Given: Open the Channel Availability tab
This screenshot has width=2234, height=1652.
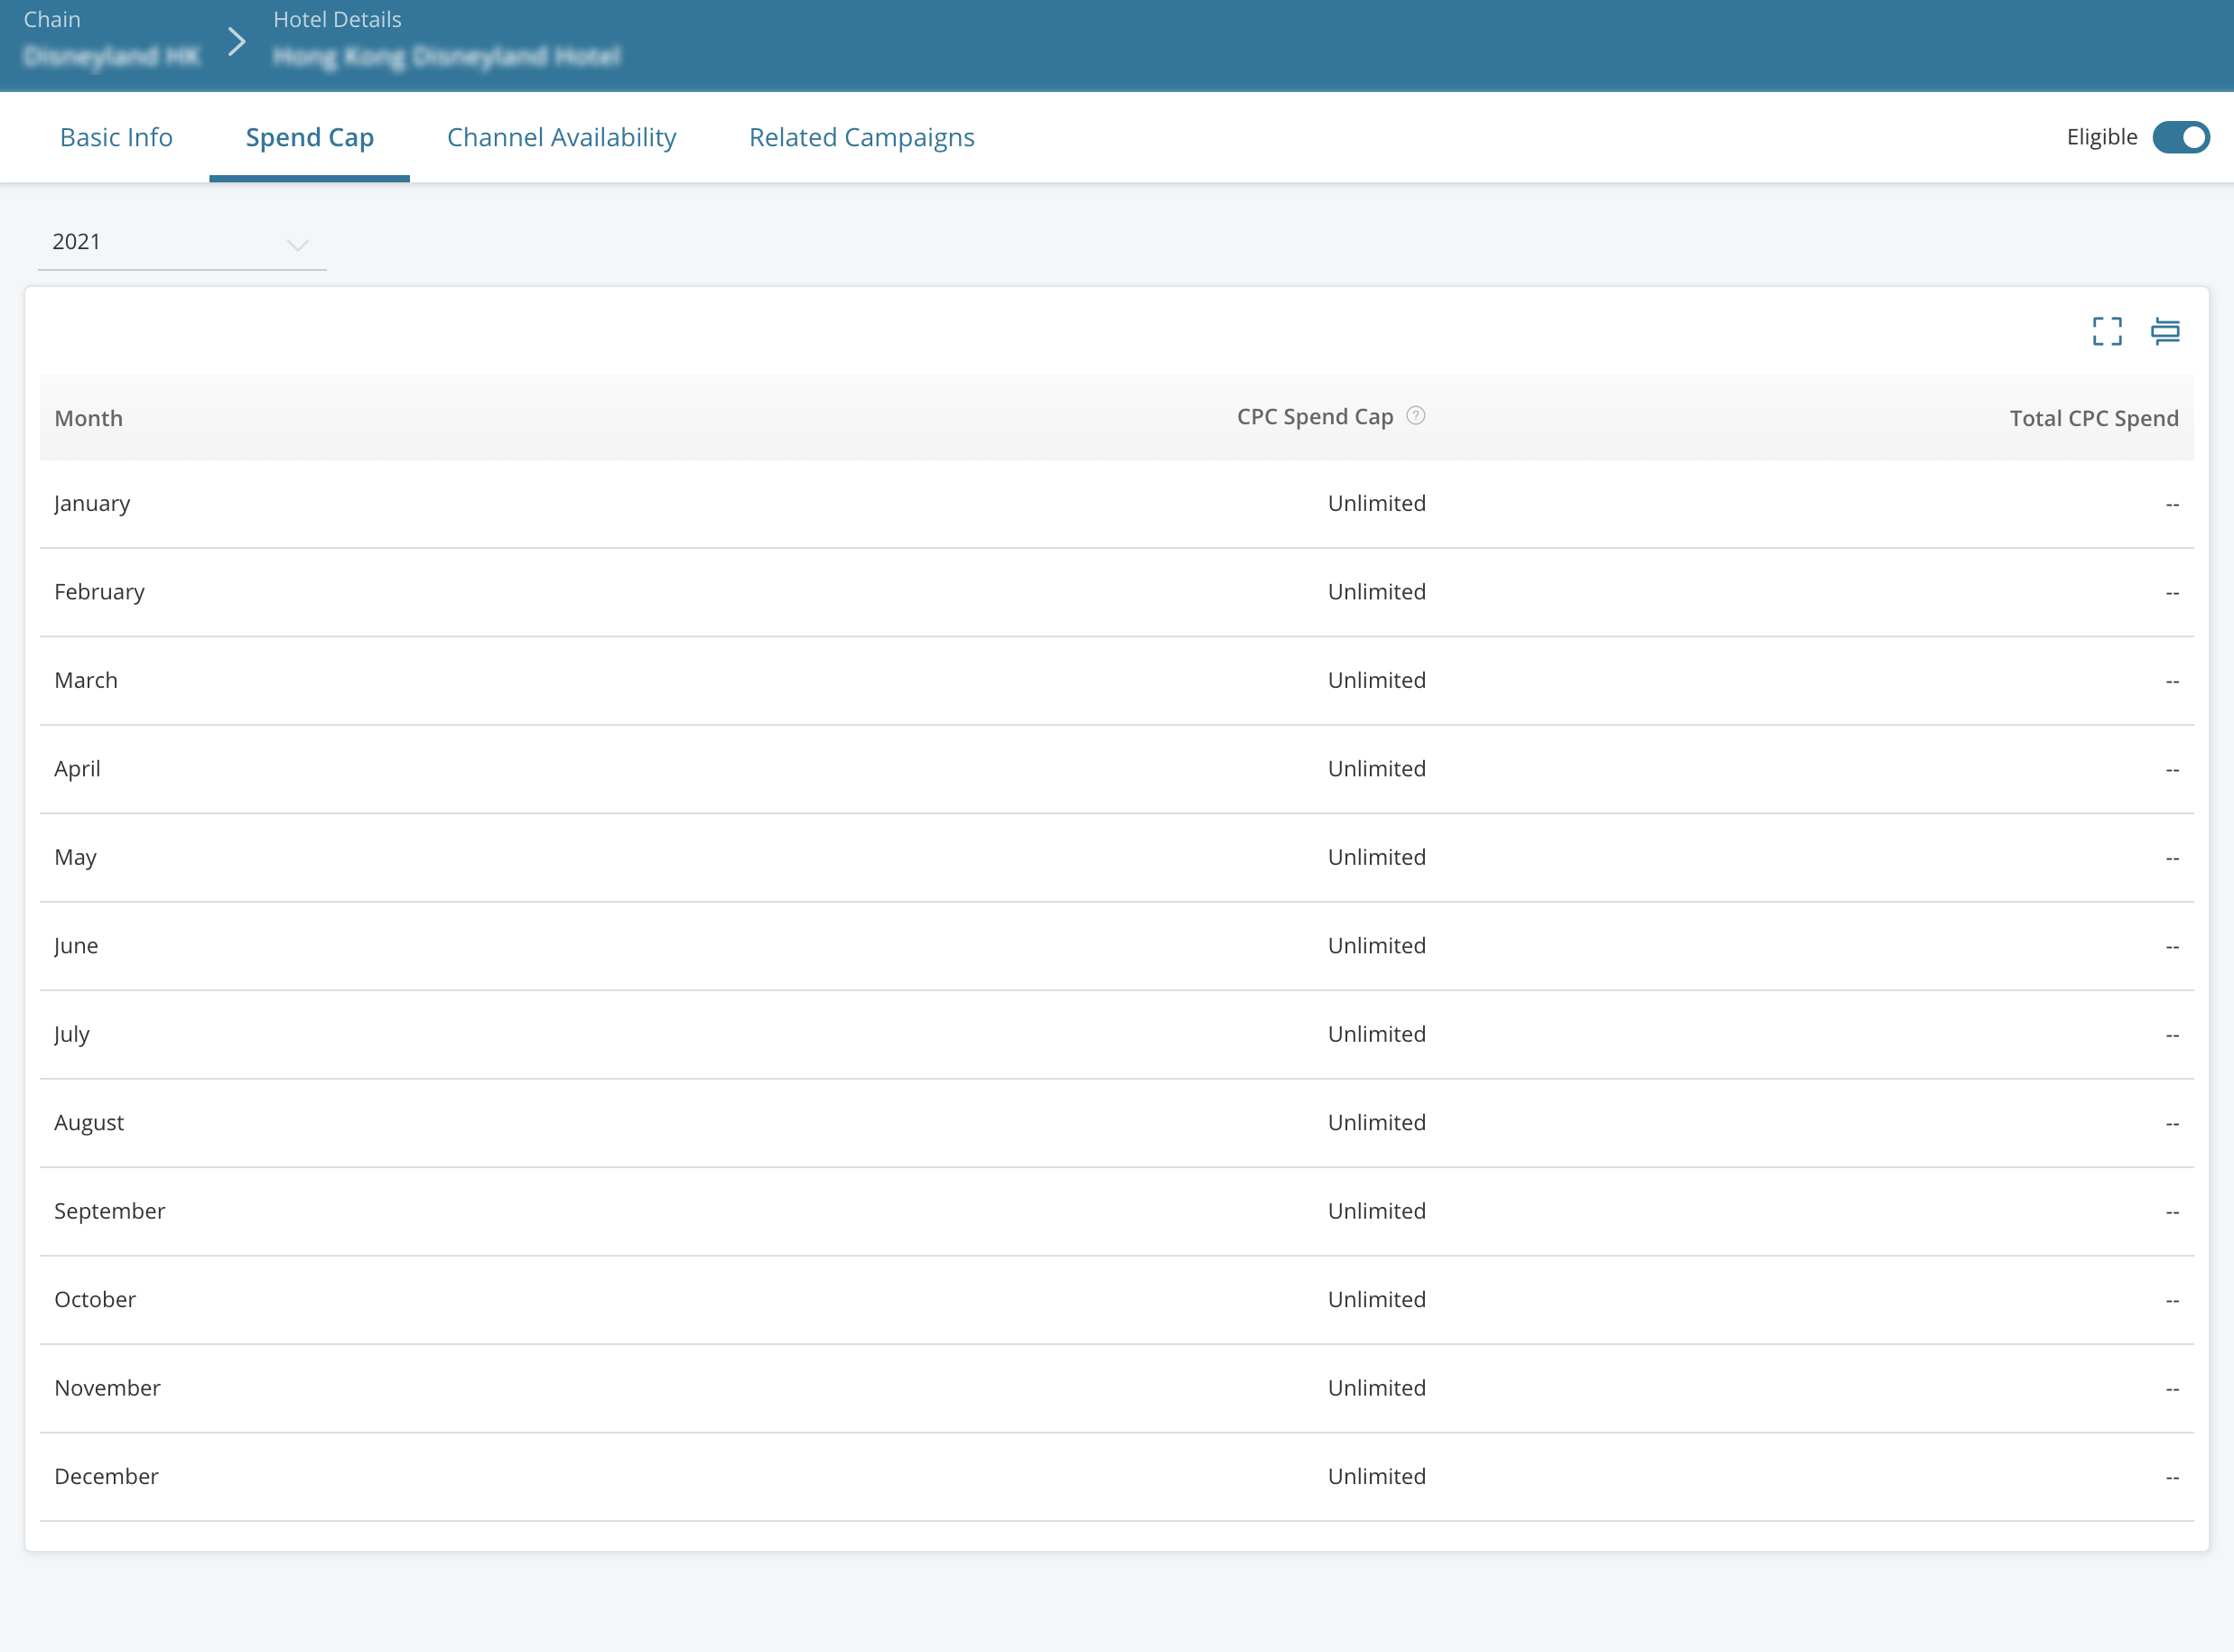Looking at the screenshot, I should [561, 137].
